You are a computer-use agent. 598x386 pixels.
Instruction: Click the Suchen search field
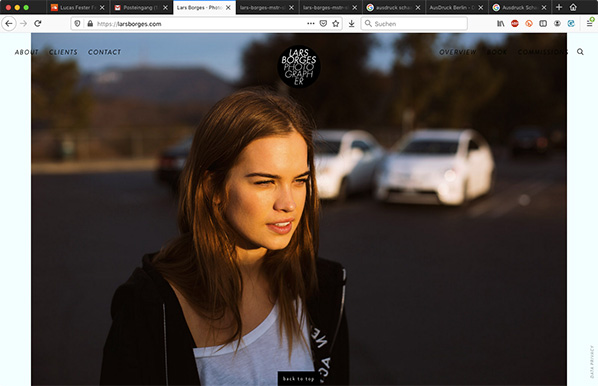(414, 24)
